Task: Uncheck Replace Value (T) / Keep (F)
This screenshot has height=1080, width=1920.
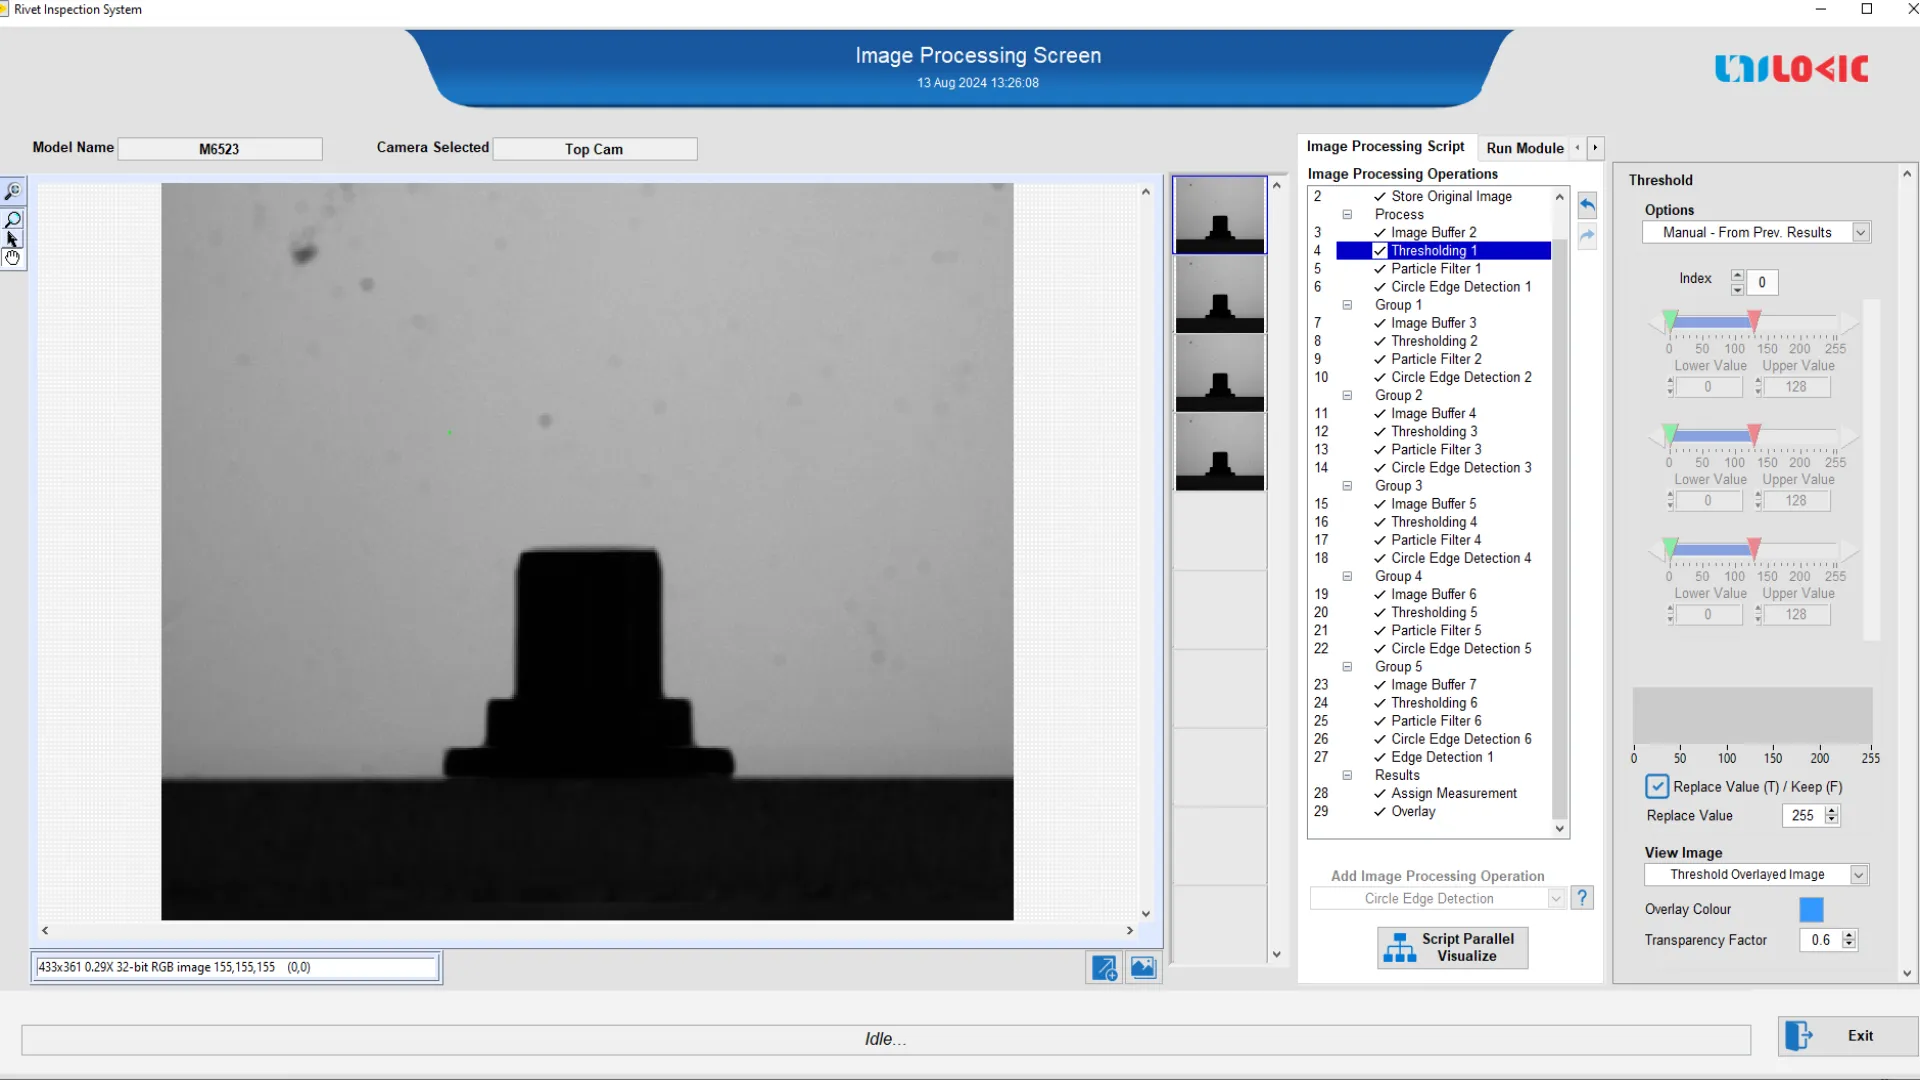Action: (x=1657, y=787)
